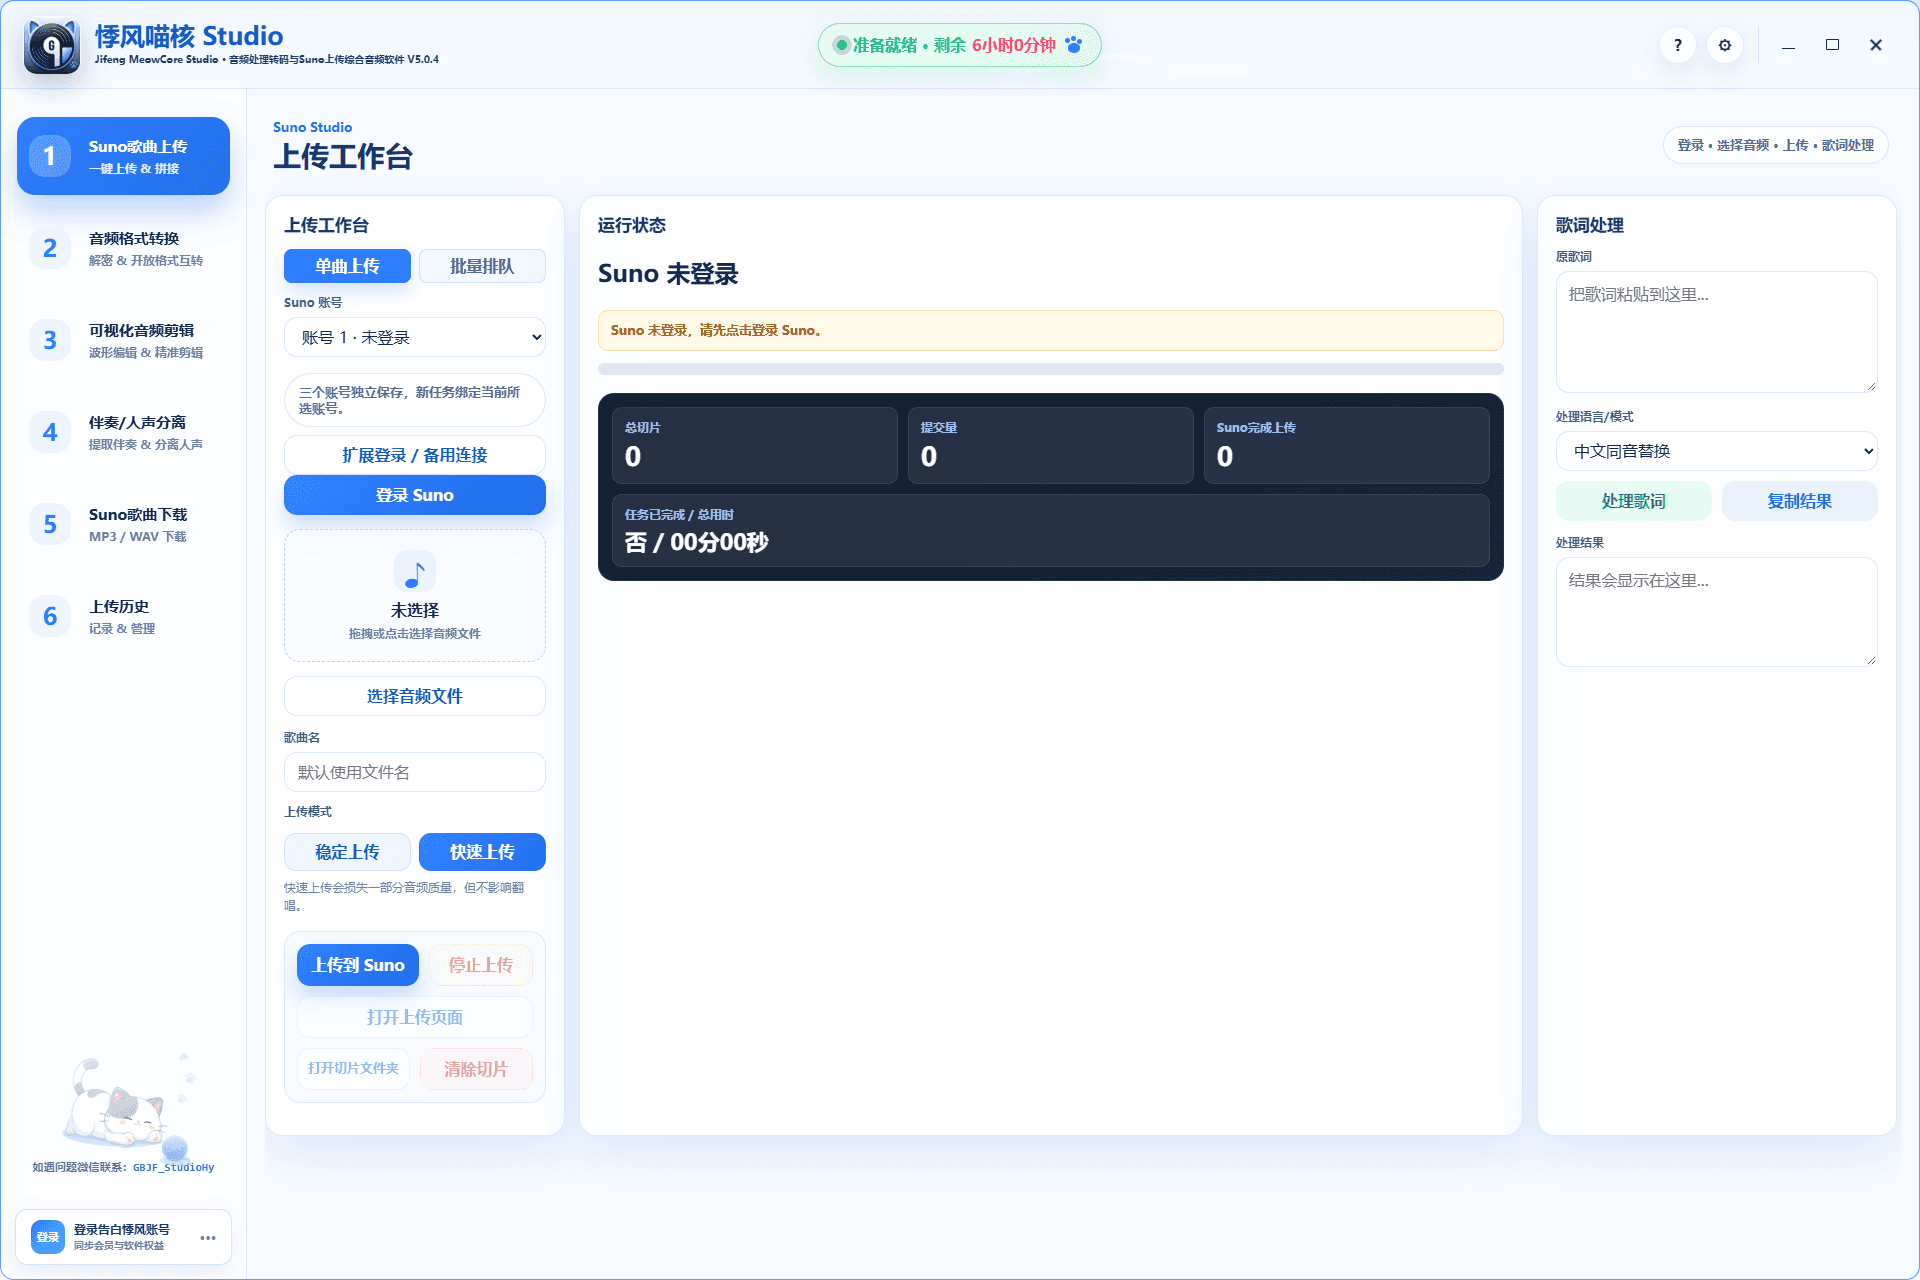Focus the processing result text area
Image resolution: width=1920 pixels, height=1280 pixels.
(1716, 612)
